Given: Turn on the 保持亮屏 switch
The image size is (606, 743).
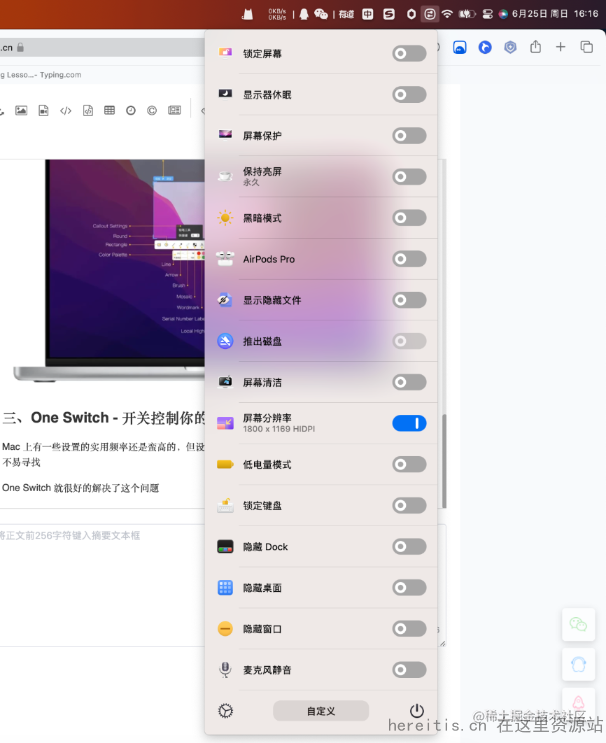Looking at the screenshot, I should point(409,177).
